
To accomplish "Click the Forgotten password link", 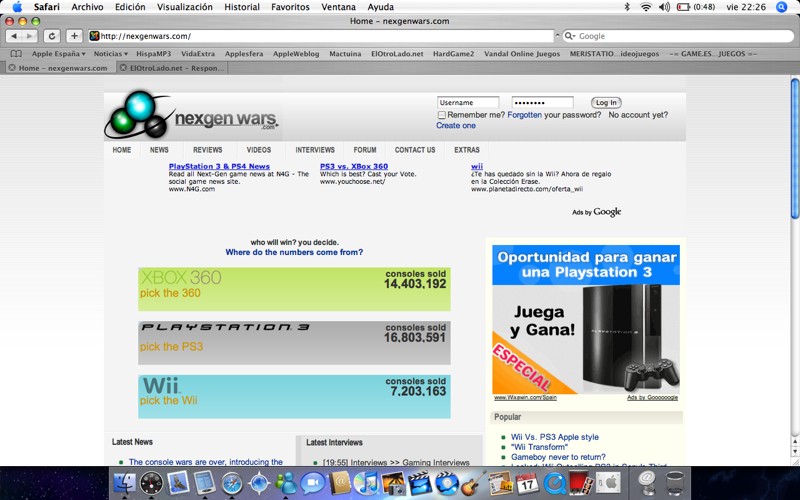I will 524,115.
